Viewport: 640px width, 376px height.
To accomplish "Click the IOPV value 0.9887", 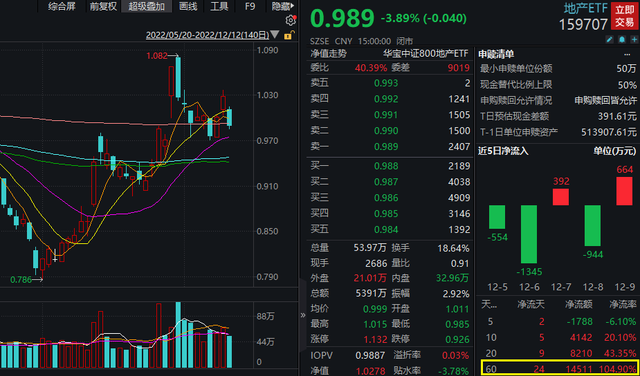I will [x=370, y=356].
